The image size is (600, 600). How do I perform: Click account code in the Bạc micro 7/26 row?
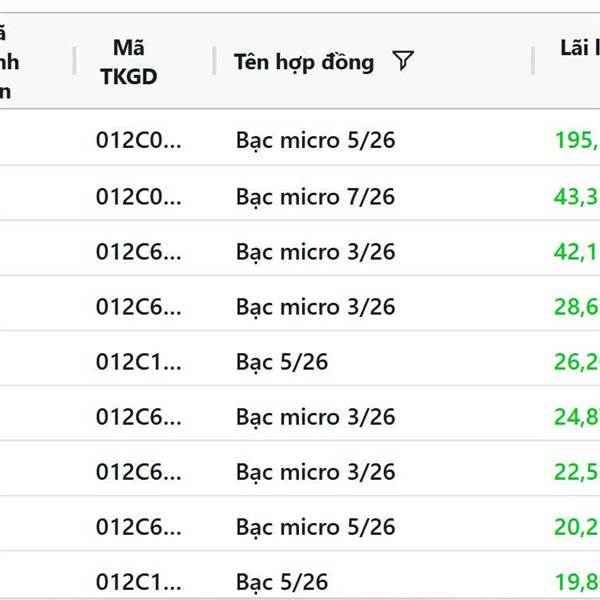pos(139,197)
